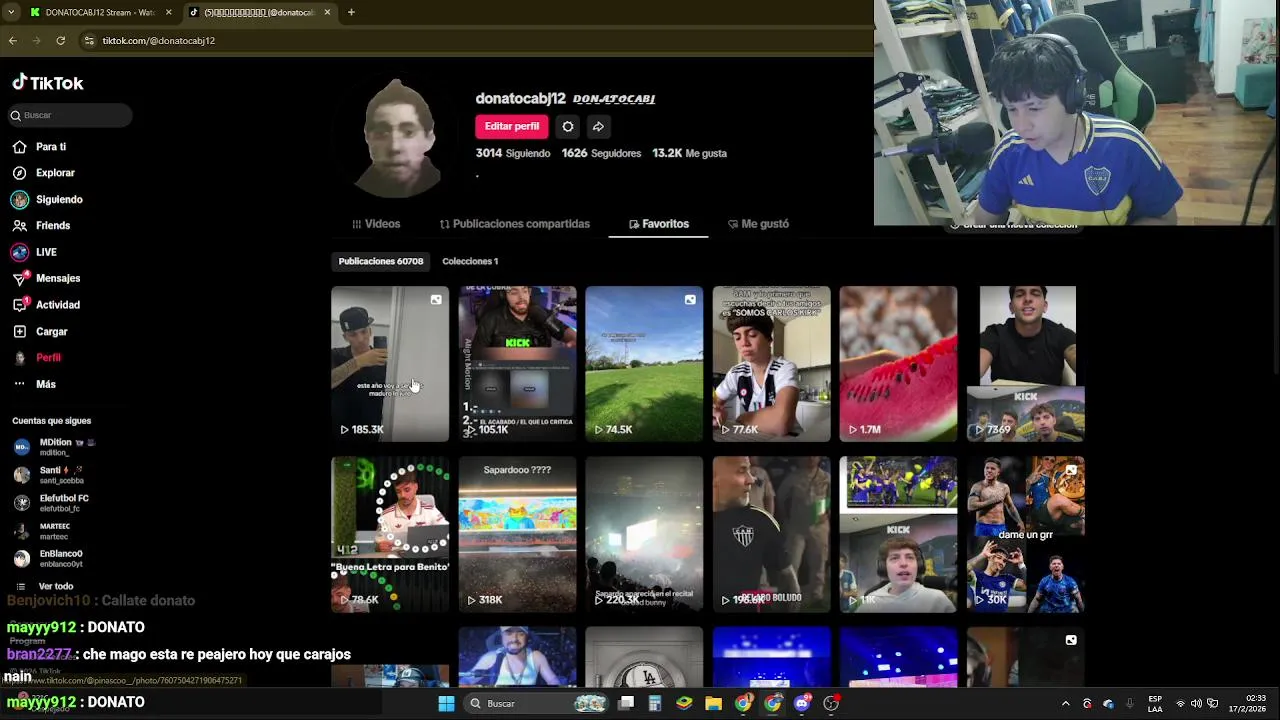Switch to DONATOCABJ12 Stream browser tab

pyautogui.click(x=100, y=12)
